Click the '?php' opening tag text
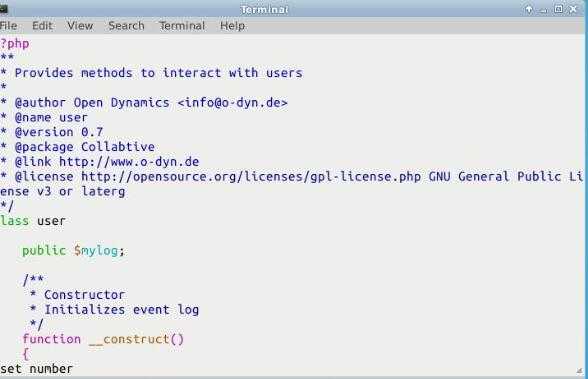This screenshot has width=588, height=379. (x=15, y=44)
